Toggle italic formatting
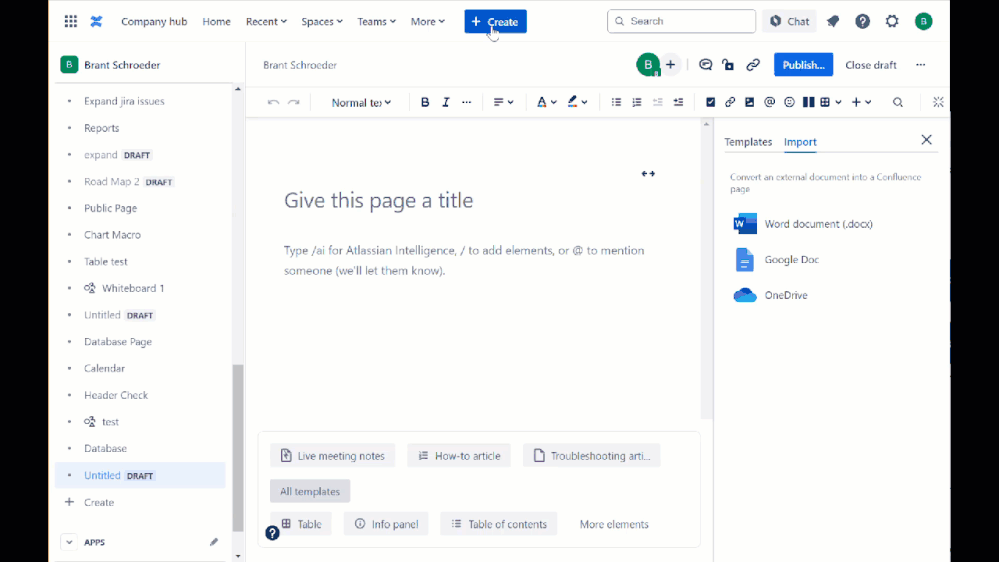The height and width of the screenshot is (562, 999). coord(446,102)
